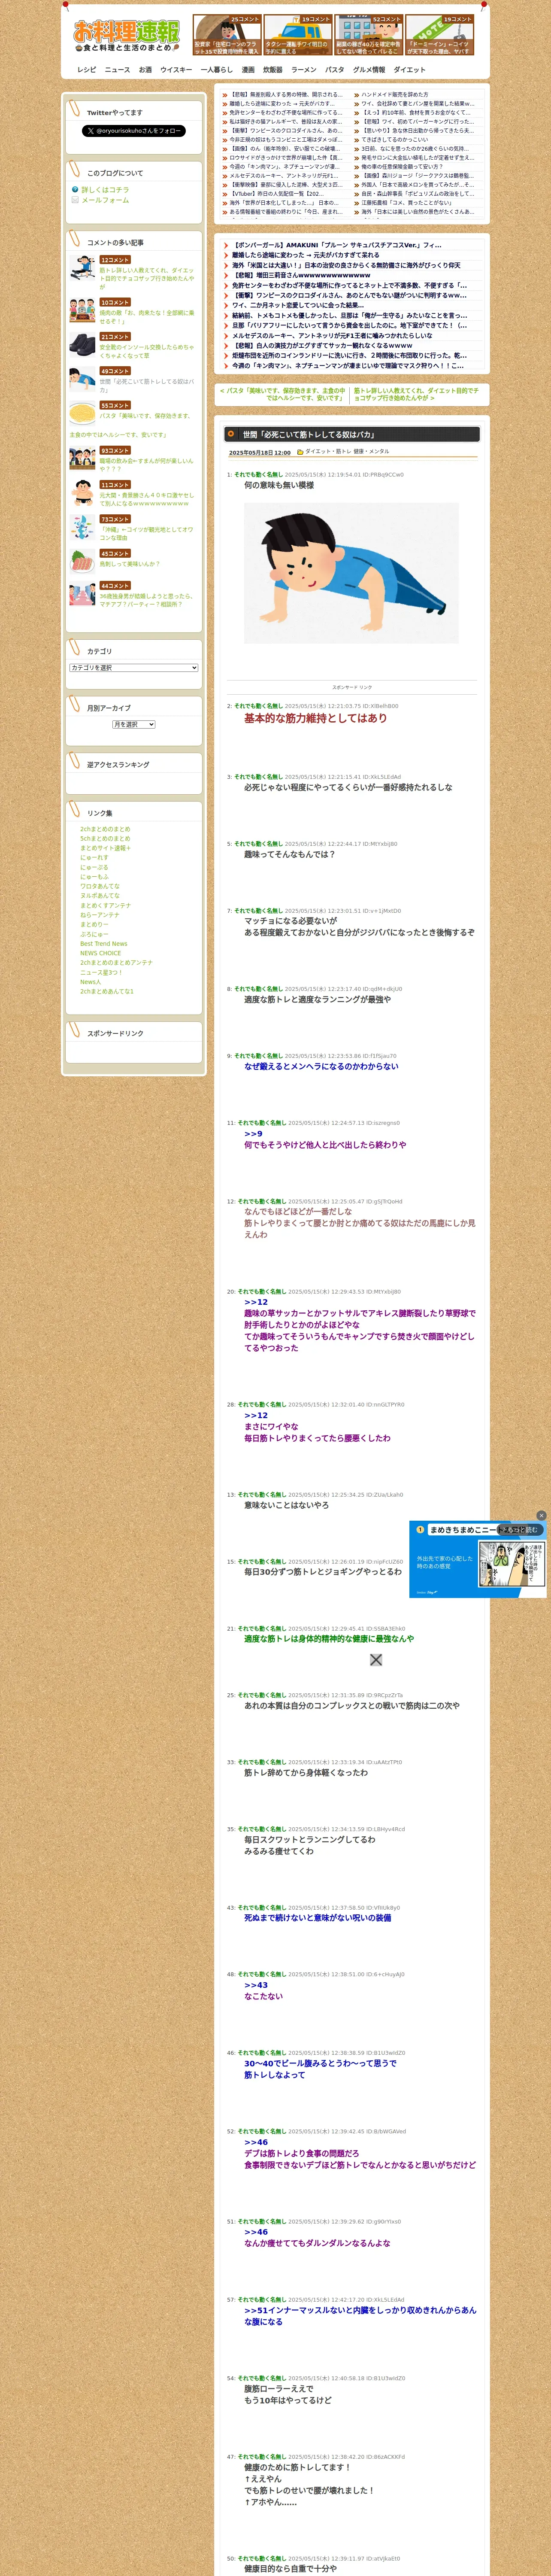
Task: Open the グルメ情報 menu item
Action: pos(369,70)
